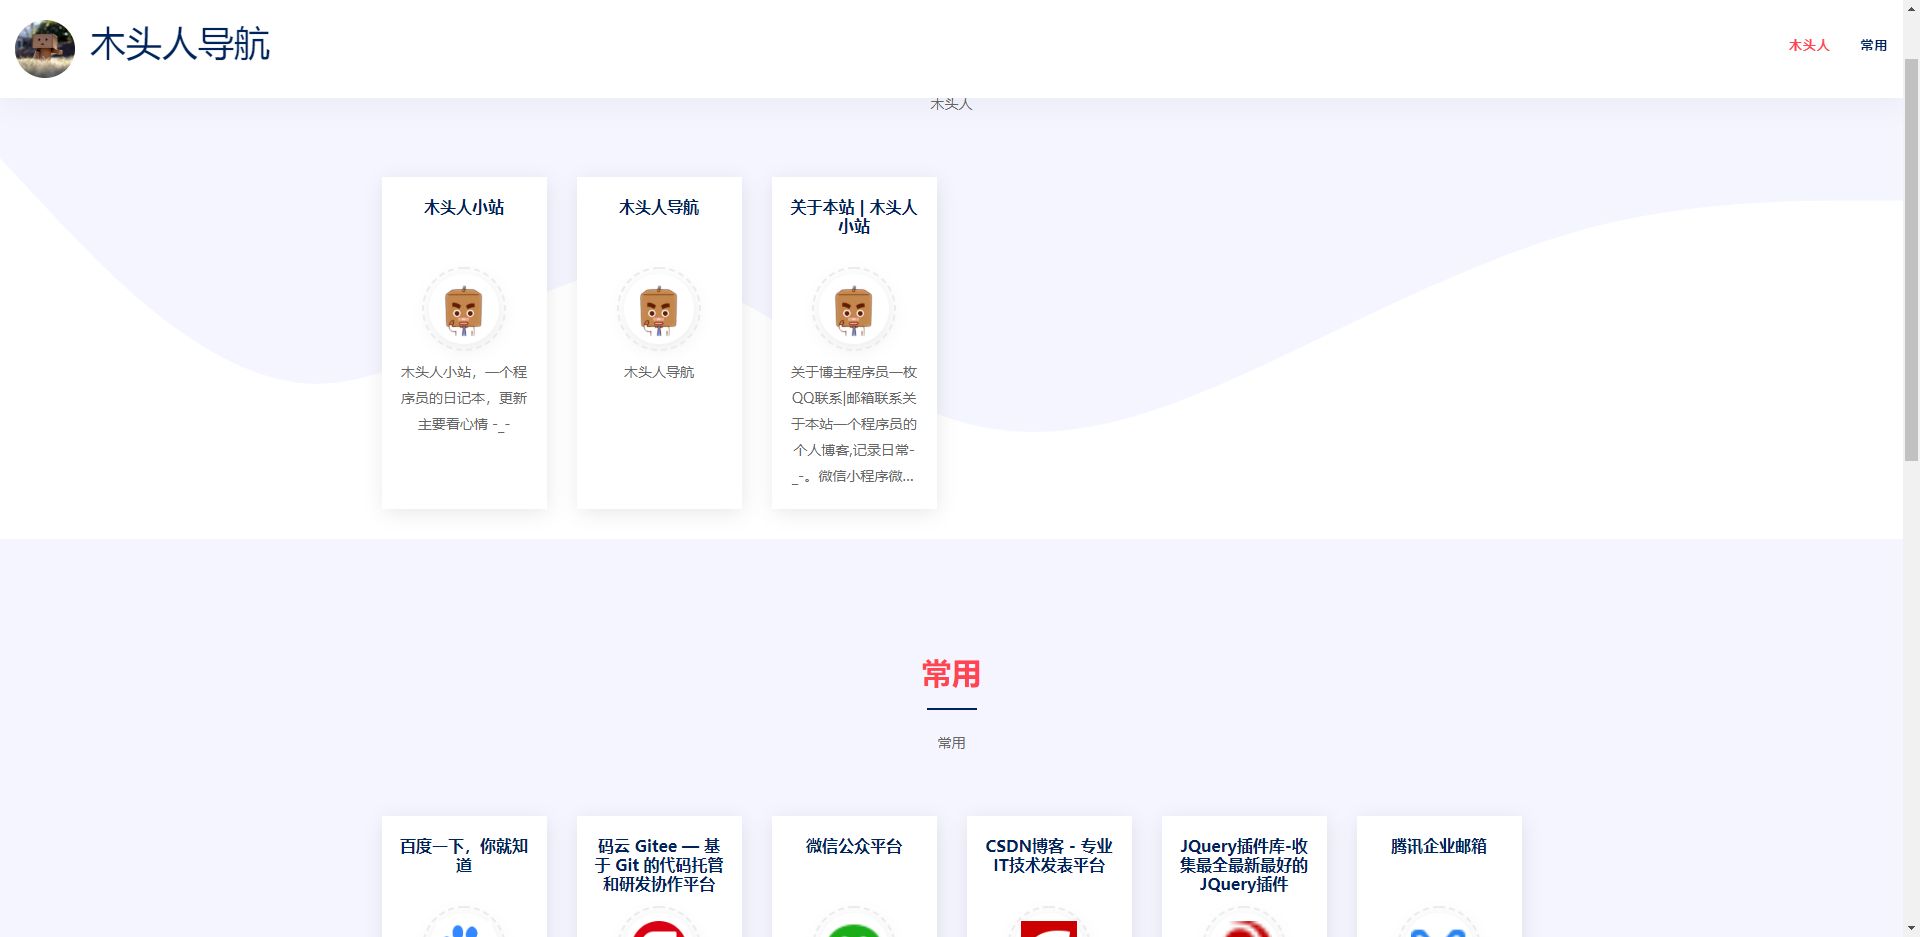Click the CSDN red logo icon
Viewport: 1920px width, 937px height.
click(x=1048, y=927)
